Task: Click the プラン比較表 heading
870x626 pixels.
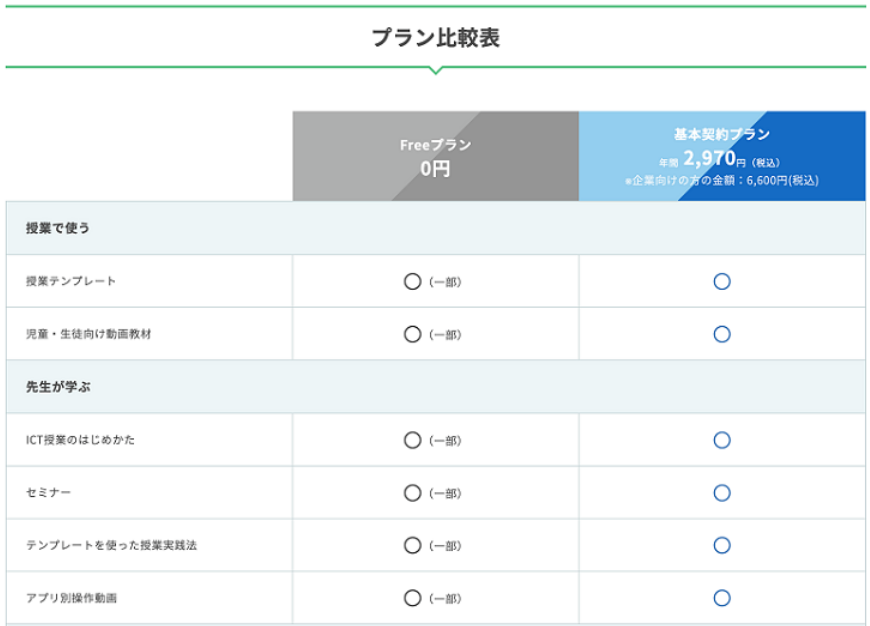Action: pyautogui.click(x=435, y=38)
